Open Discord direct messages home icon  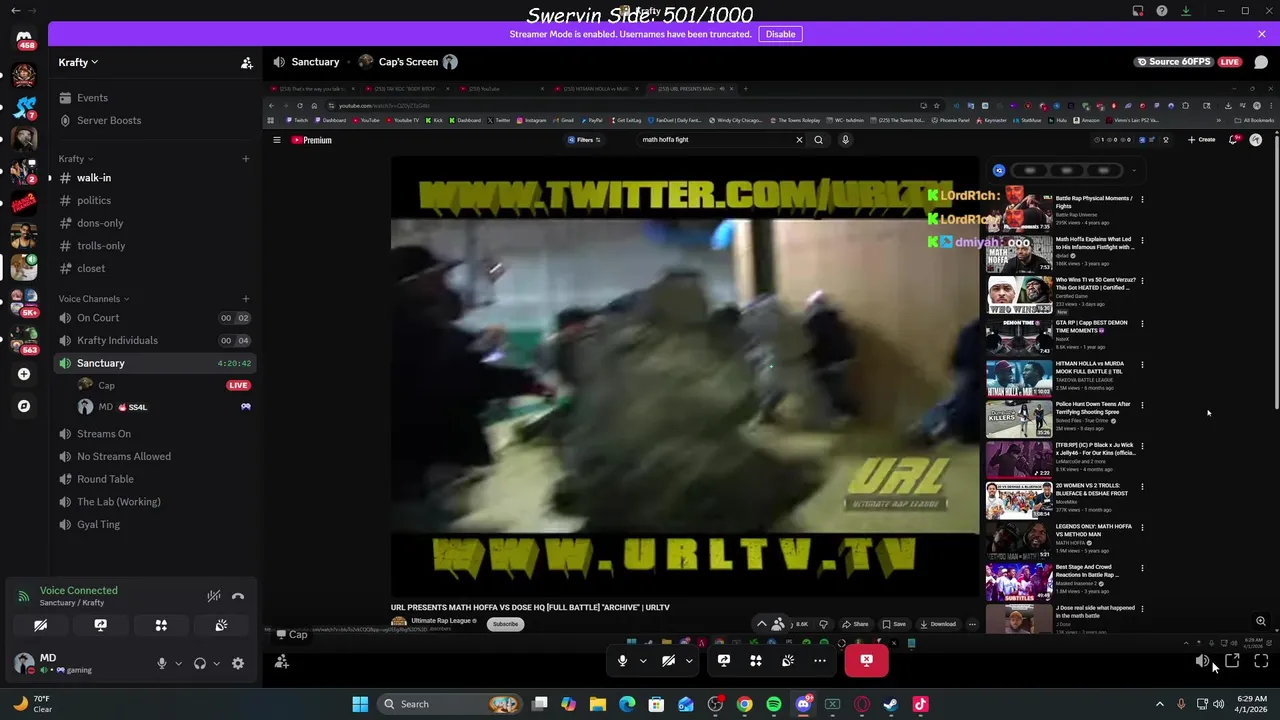tap(24, 38)
